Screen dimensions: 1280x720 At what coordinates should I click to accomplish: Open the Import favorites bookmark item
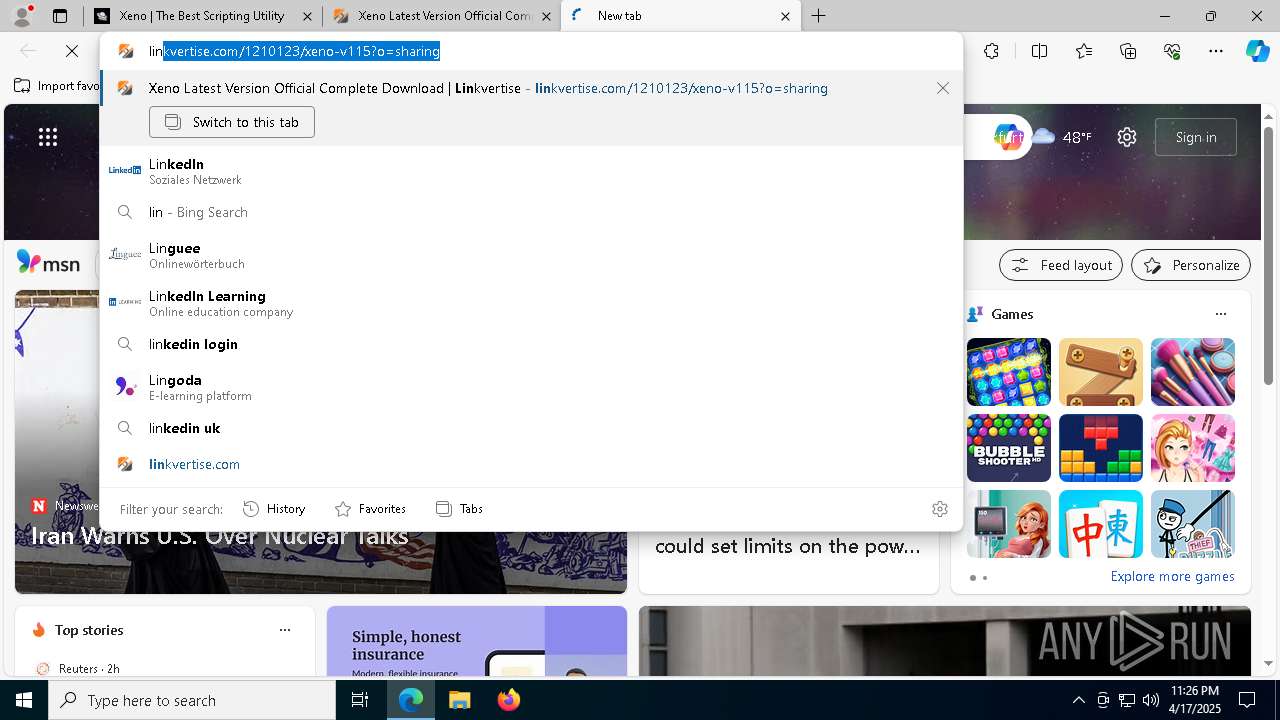coord(57,86)
